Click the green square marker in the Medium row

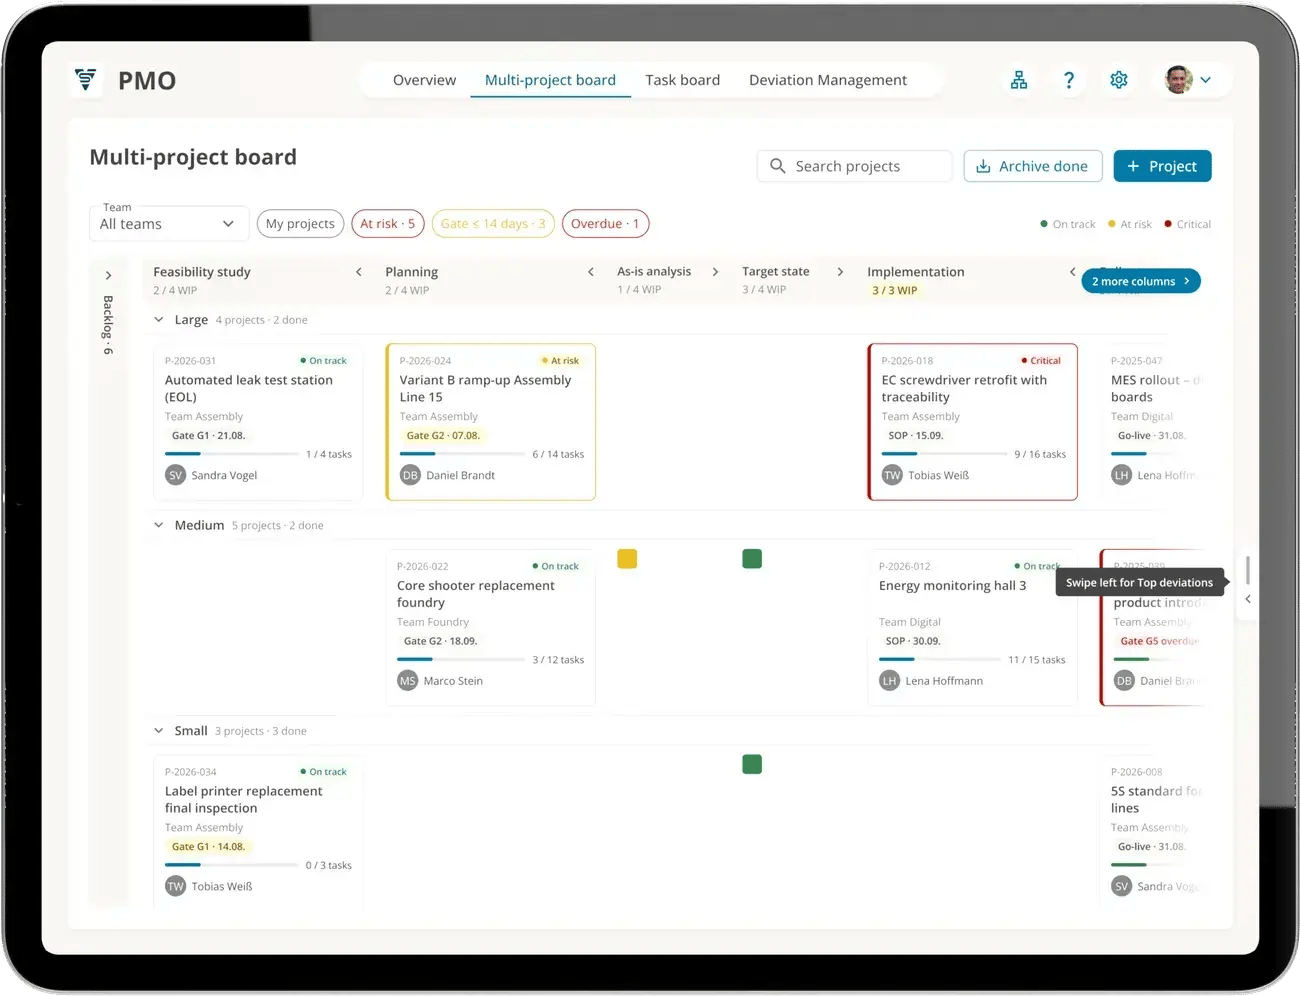pos(752,559)
